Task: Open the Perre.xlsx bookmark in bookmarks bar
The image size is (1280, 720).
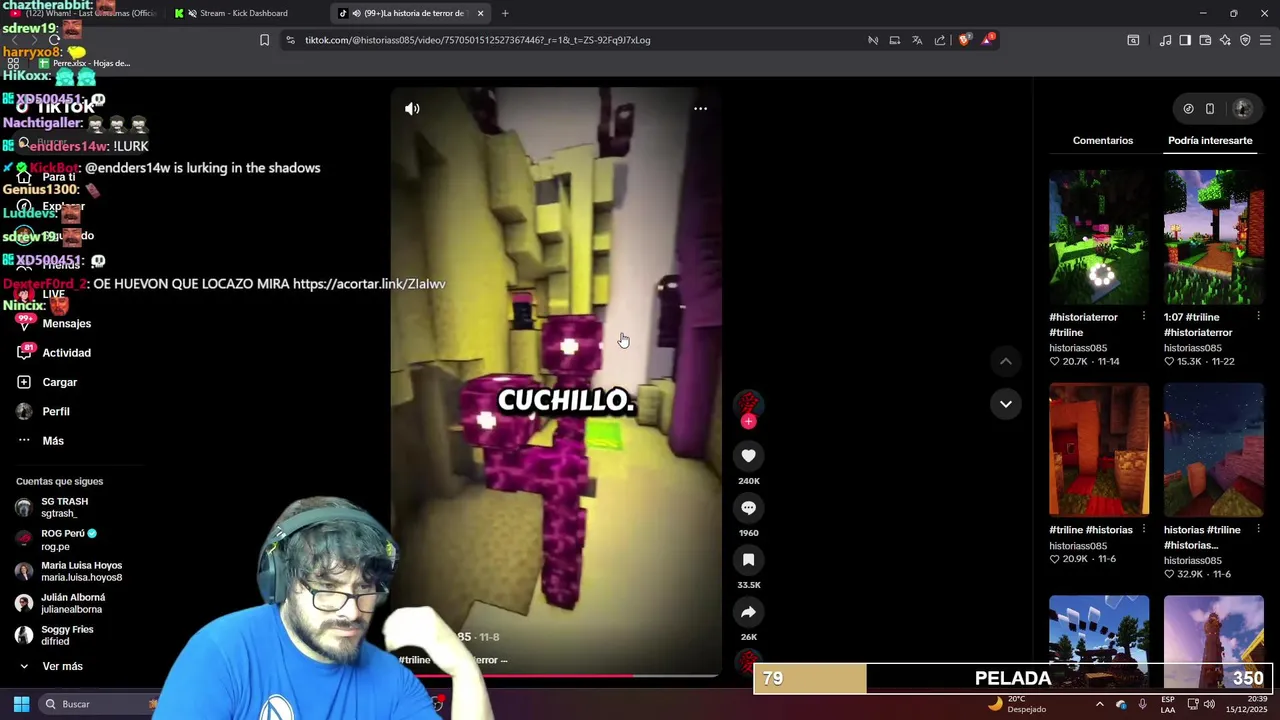Action: point(85,63)
